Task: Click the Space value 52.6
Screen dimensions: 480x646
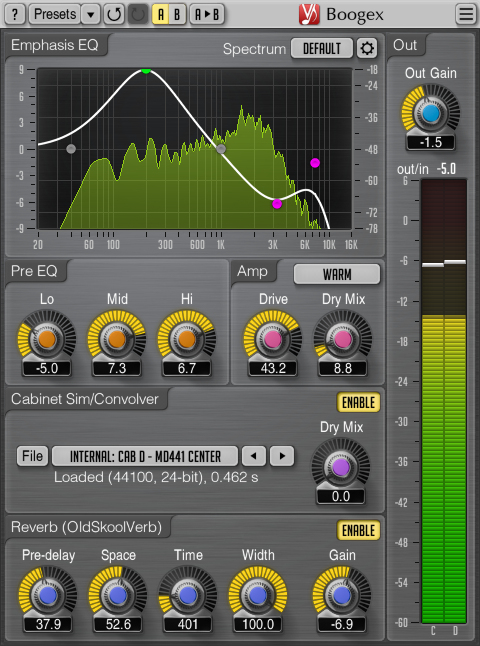Action: pyautogui.click(x=118, y=624)
